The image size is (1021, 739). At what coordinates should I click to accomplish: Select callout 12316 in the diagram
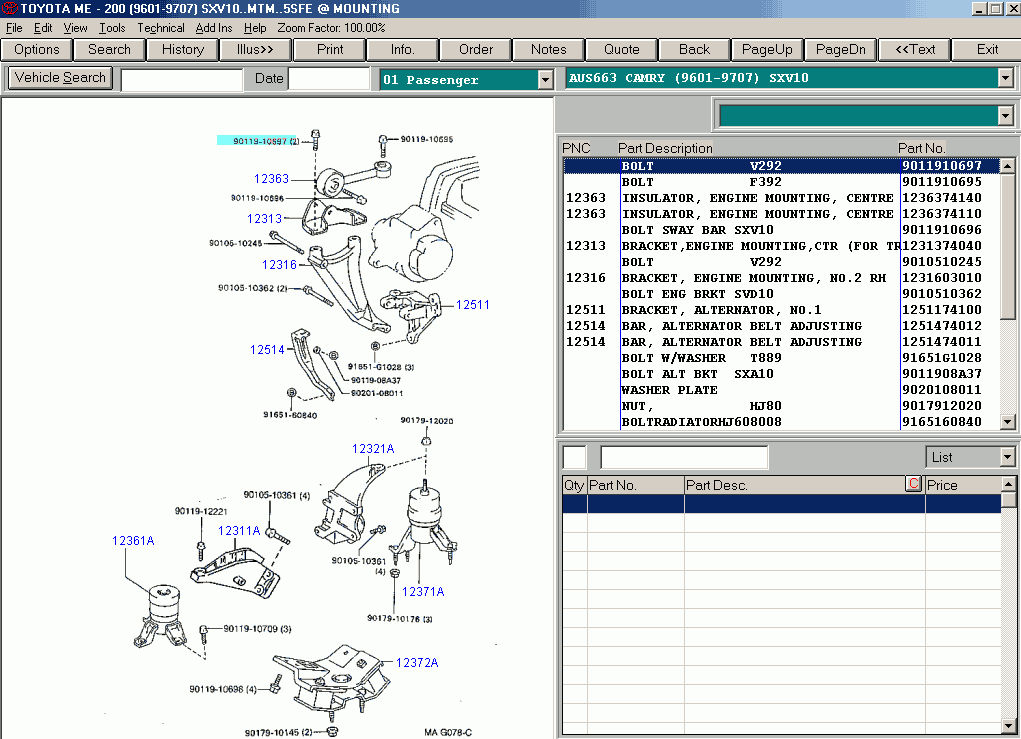point(279,264)
